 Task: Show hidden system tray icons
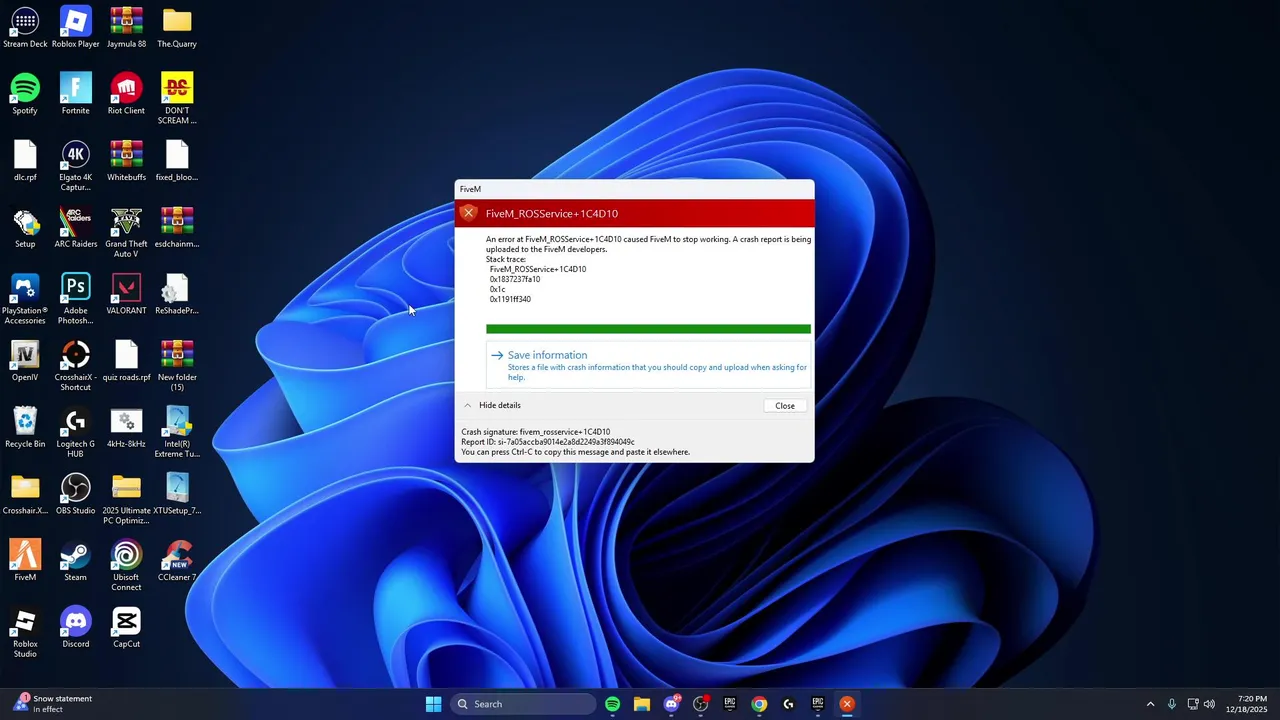(x=1150, y=704)
